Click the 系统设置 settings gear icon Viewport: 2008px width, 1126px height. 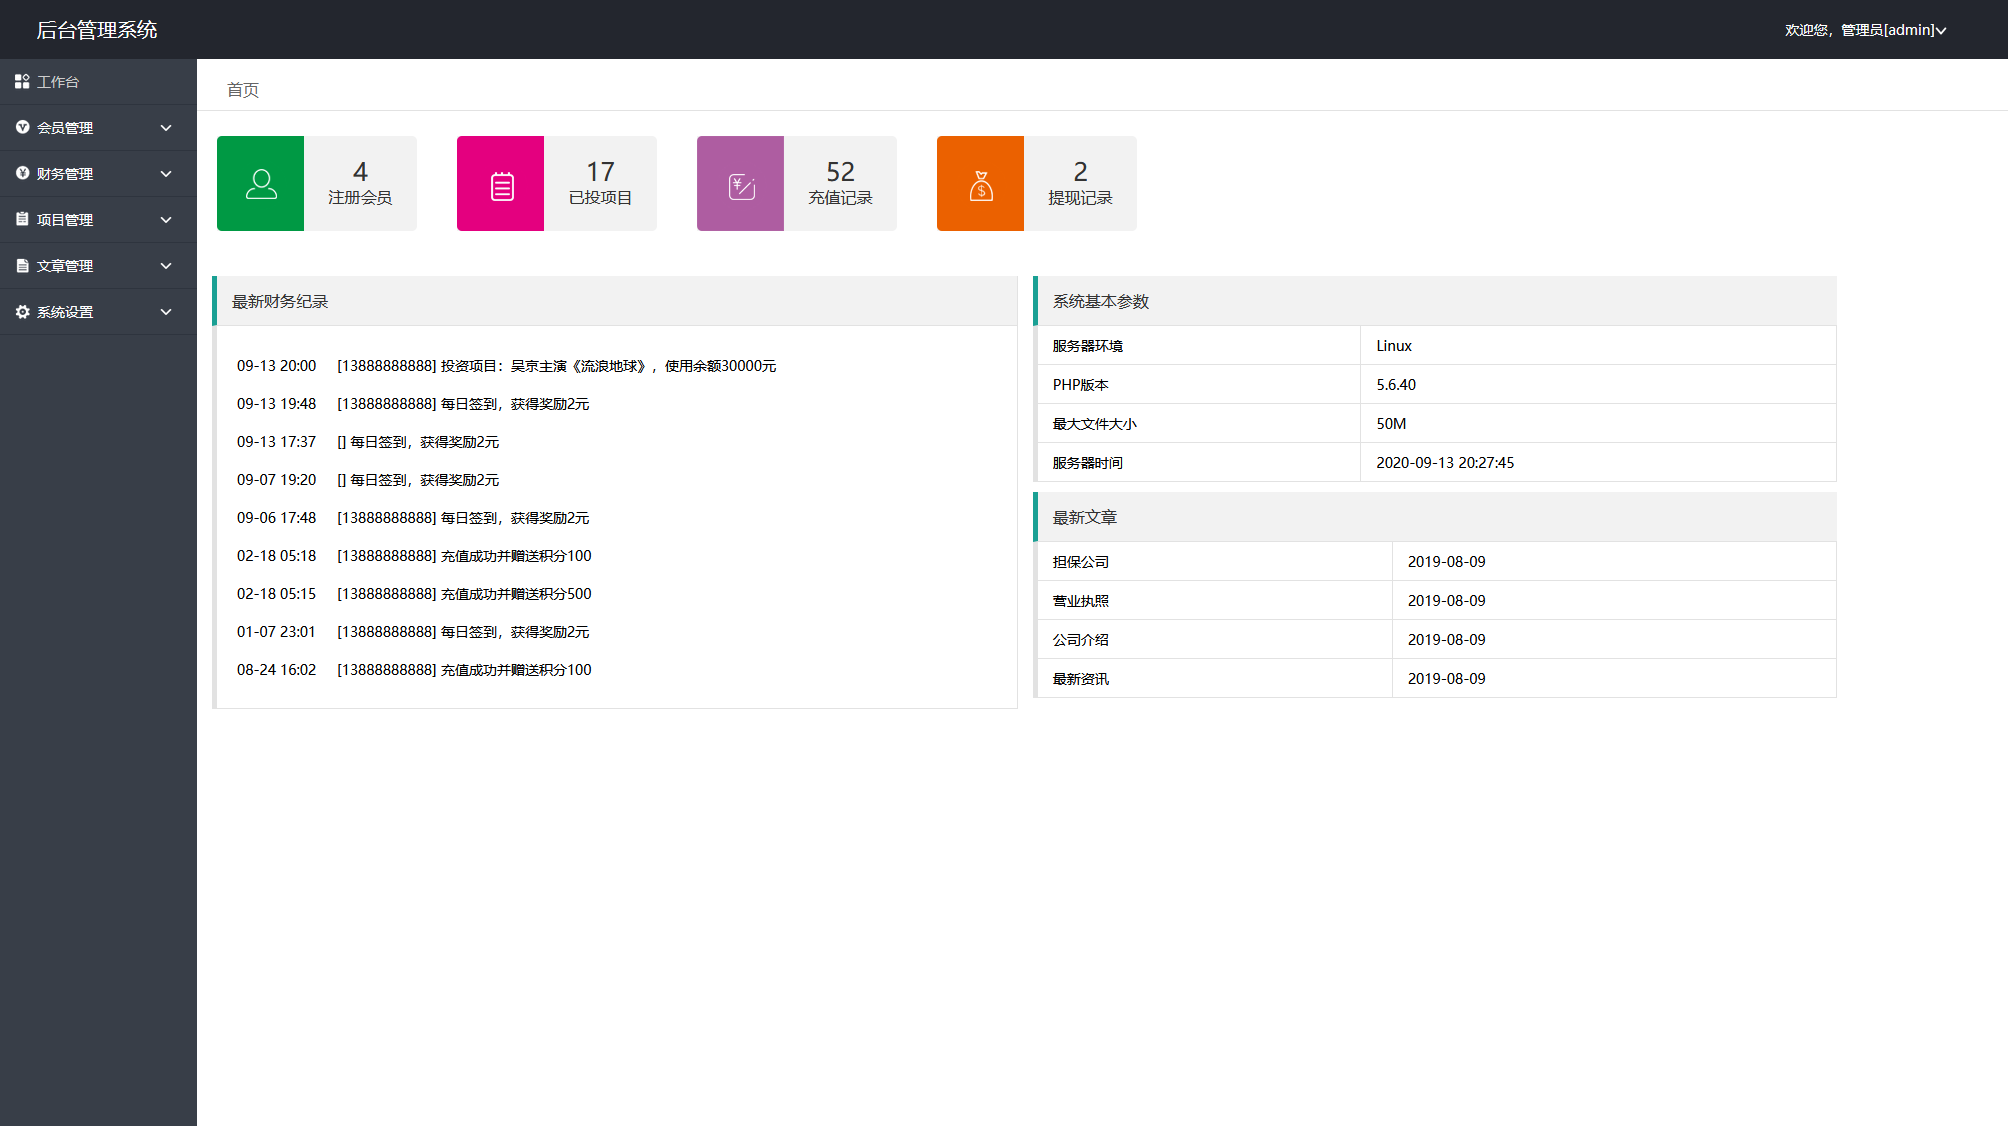tap(22, 310)
